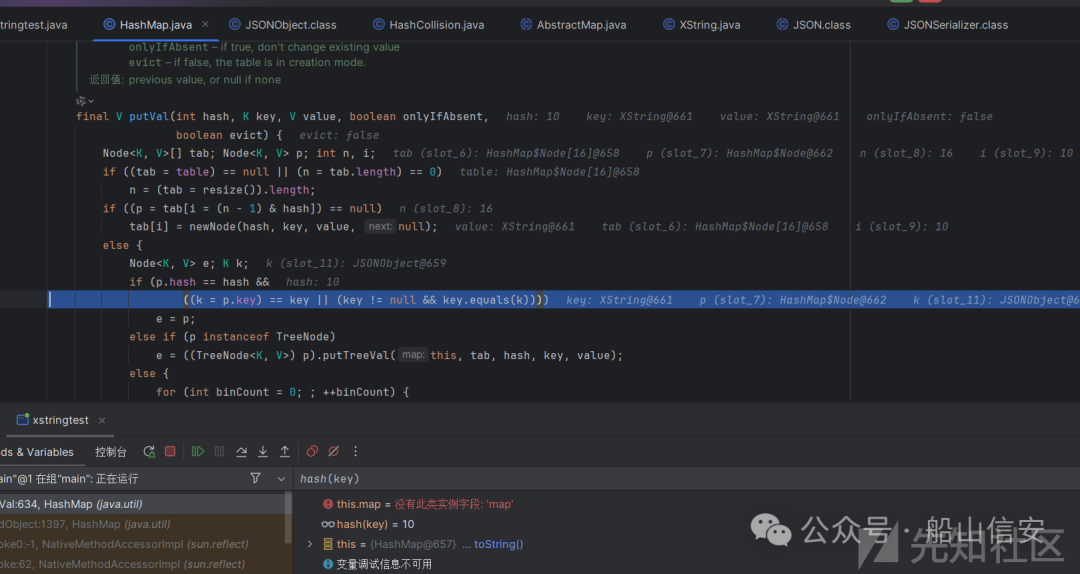
Task: Step out of the current method
Action: tap(284, 451)
